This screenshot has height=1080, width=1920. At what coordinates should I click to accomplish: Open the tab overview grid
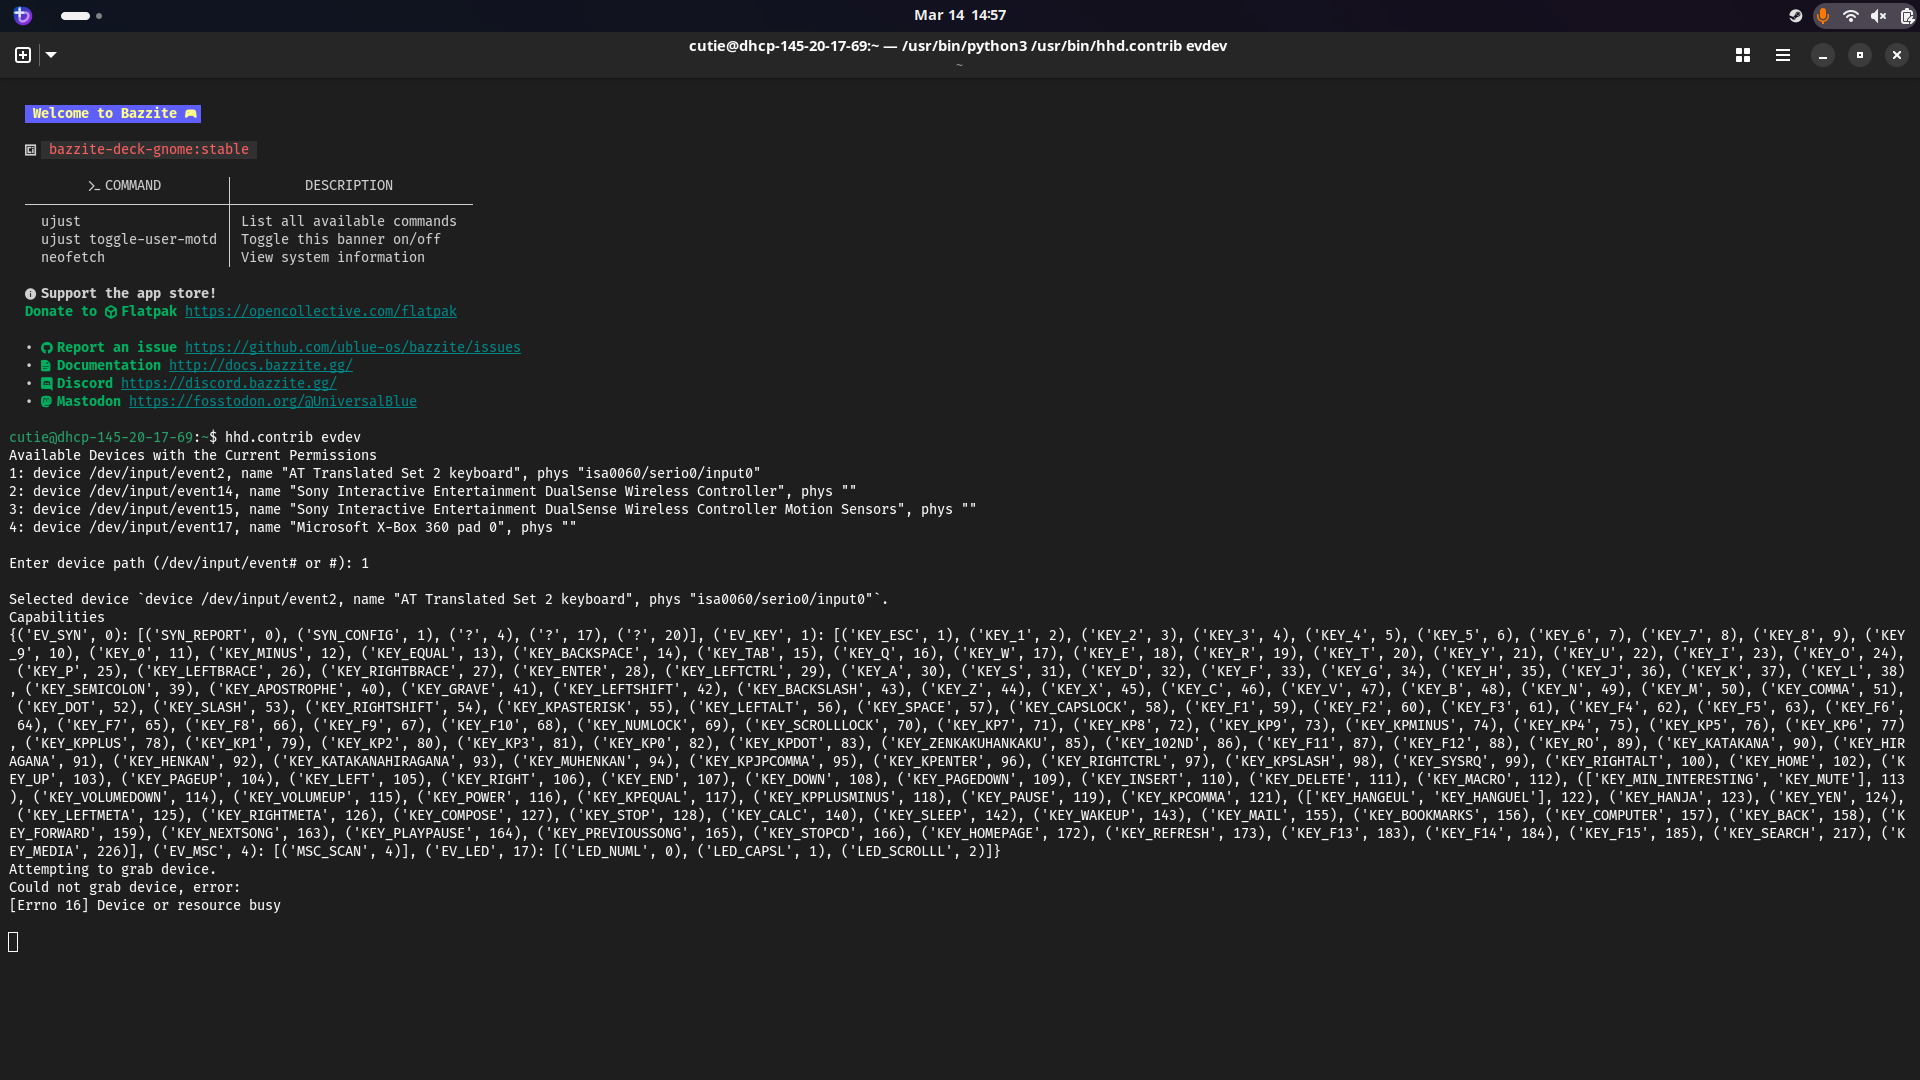click(x=1743, y=55)
